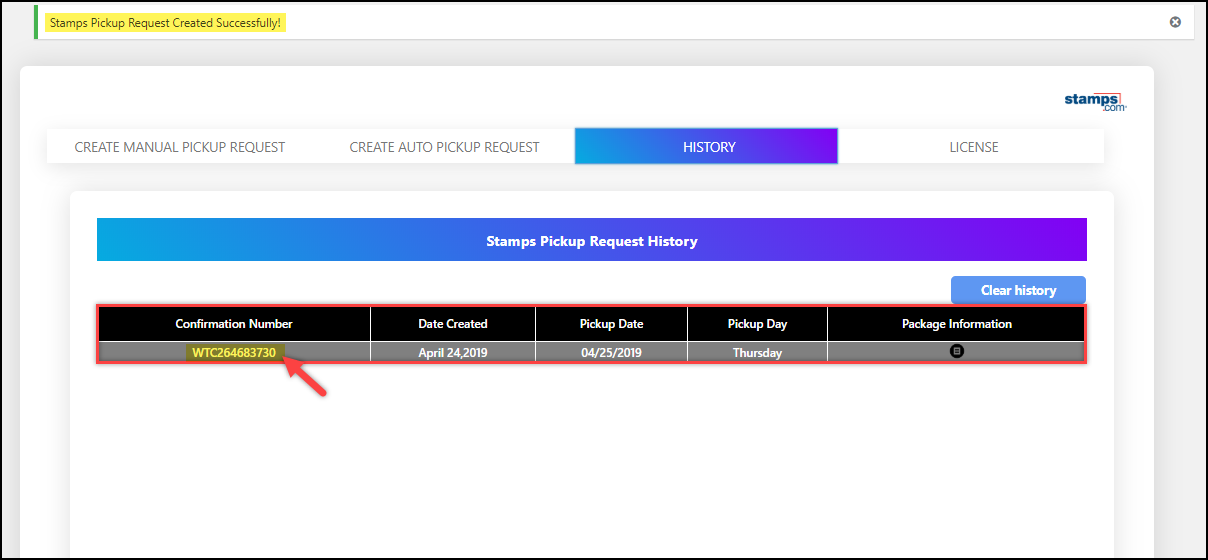Click the Stamps Pickup Request History banner

(592, 240)
